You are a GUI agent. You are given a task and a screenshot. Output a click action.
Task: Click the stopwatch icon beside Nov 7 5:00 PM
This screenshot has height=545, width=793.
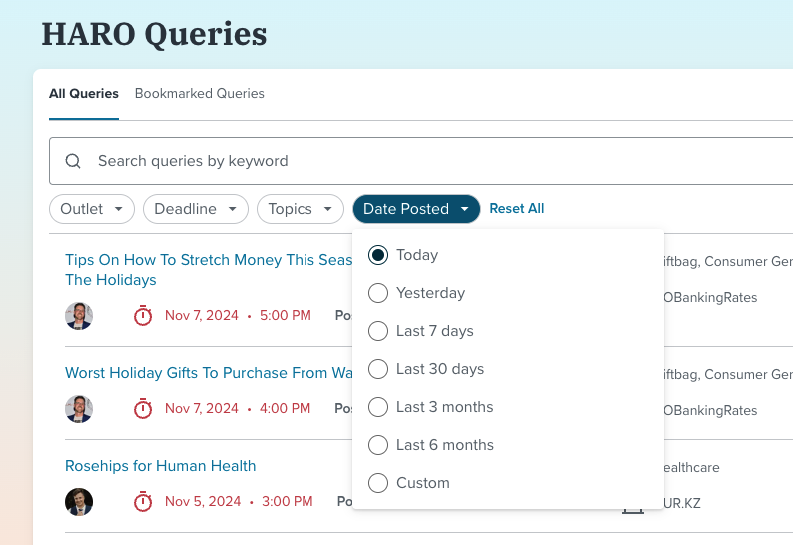143,316
